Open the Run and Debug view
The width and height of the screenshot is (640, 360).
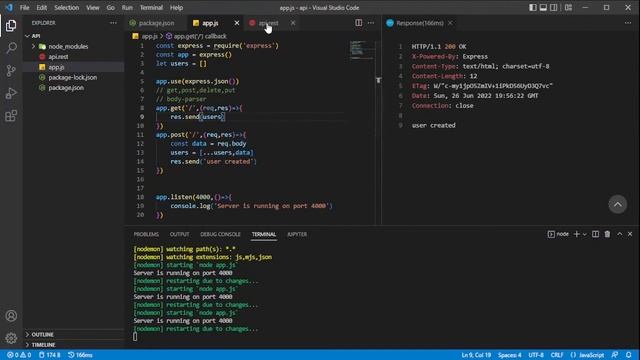click(11, 93)
